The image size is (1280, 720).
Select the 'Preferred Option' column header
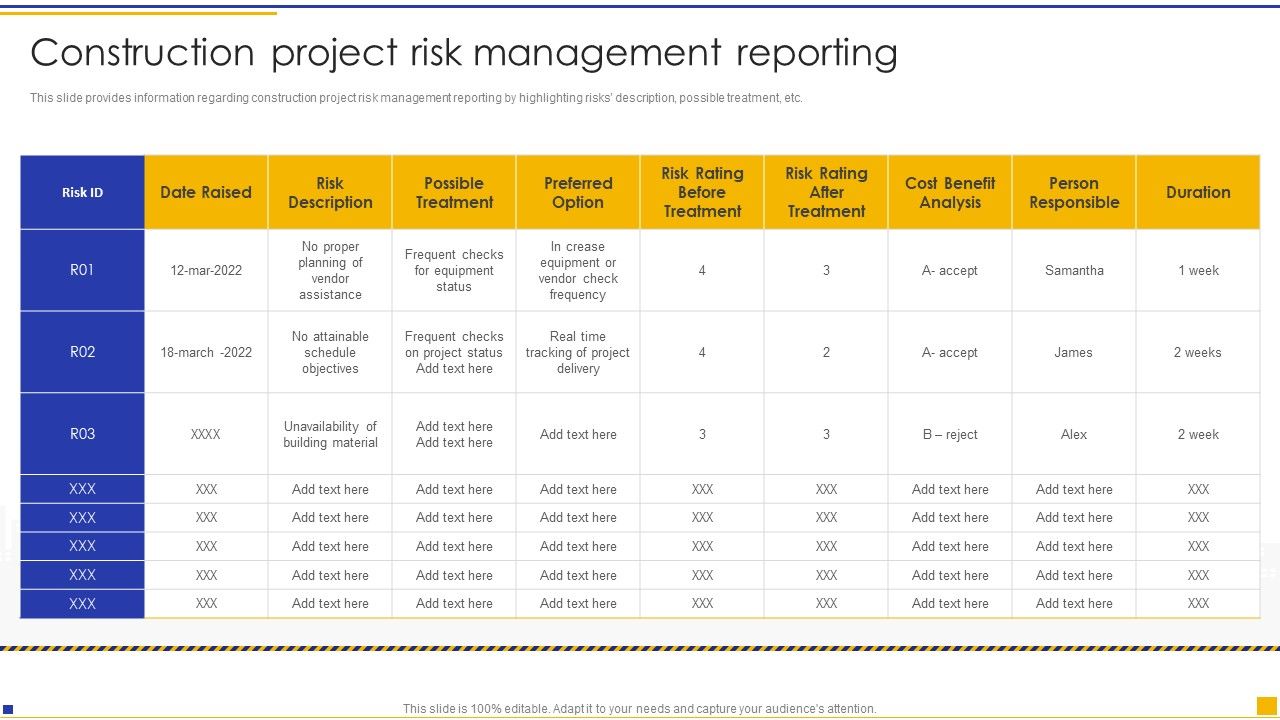click(578, 192)
